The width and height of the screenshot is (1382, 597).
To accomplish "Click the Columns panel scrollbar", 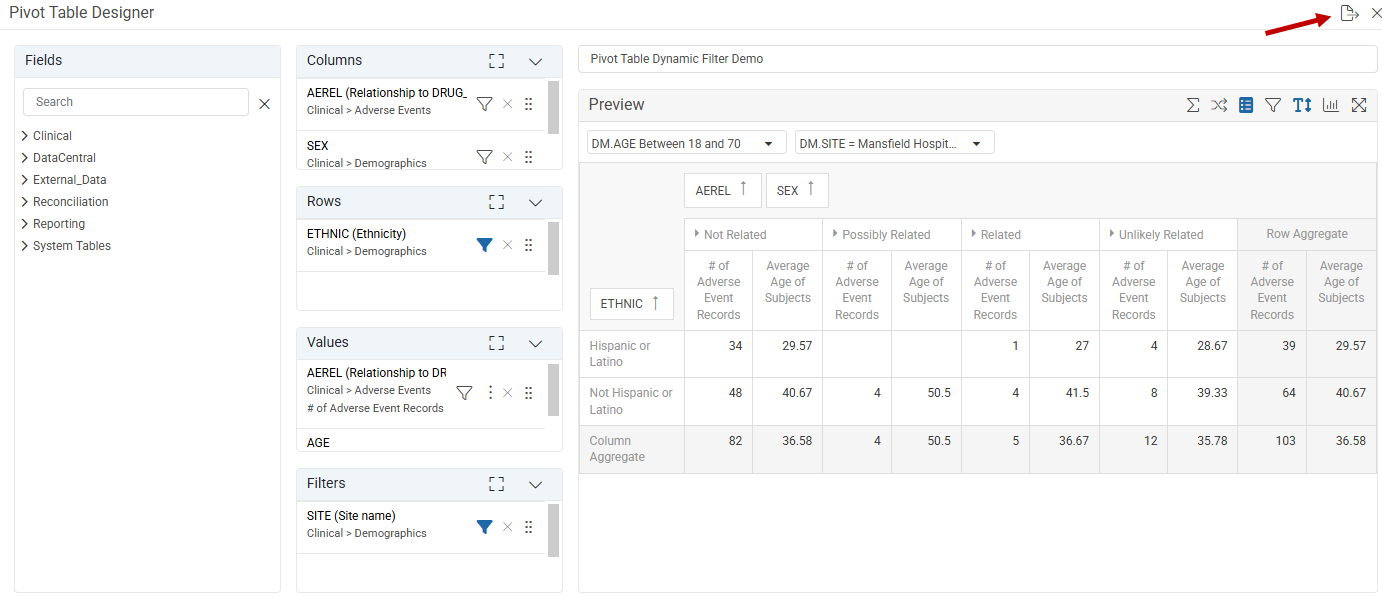I will pyautogui.click(x=553, y=106).
